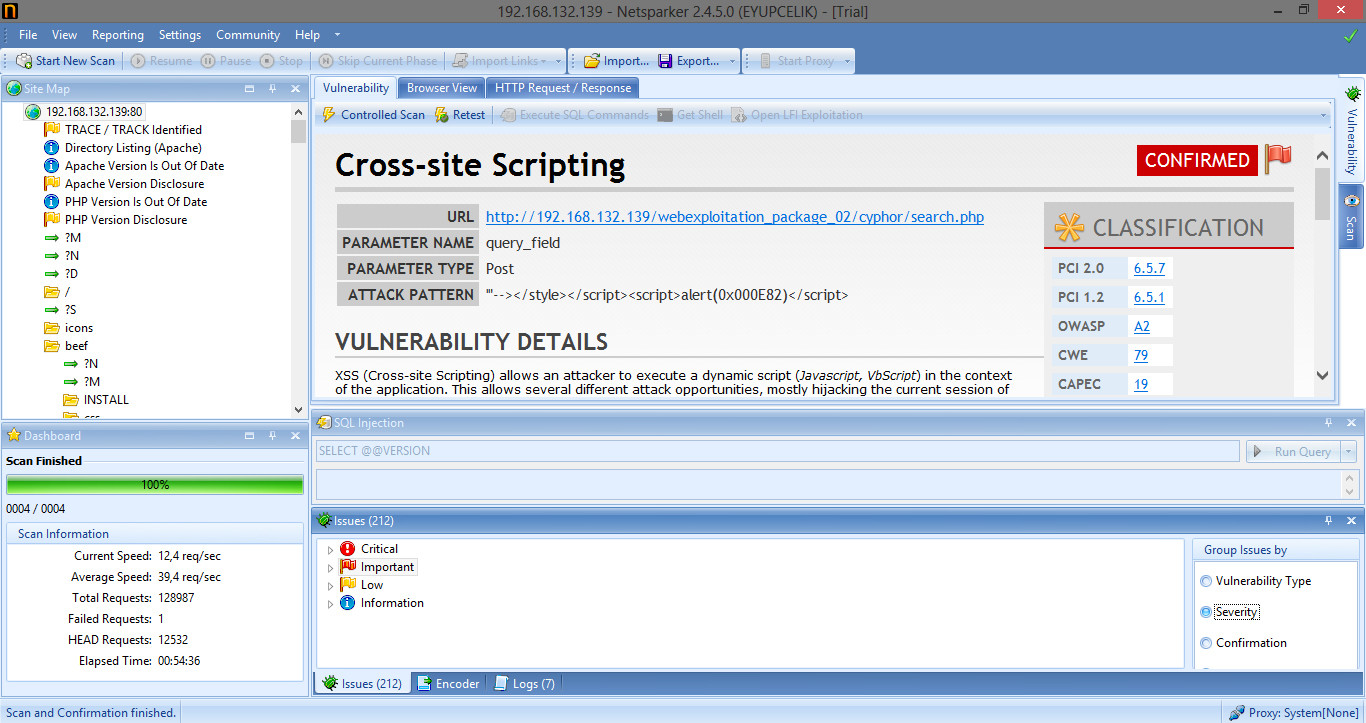Image resolution: width=1366 pixels, height=723 pixels.
Task: Expand the Critical issues group
Action: click(x=331, y=550)
